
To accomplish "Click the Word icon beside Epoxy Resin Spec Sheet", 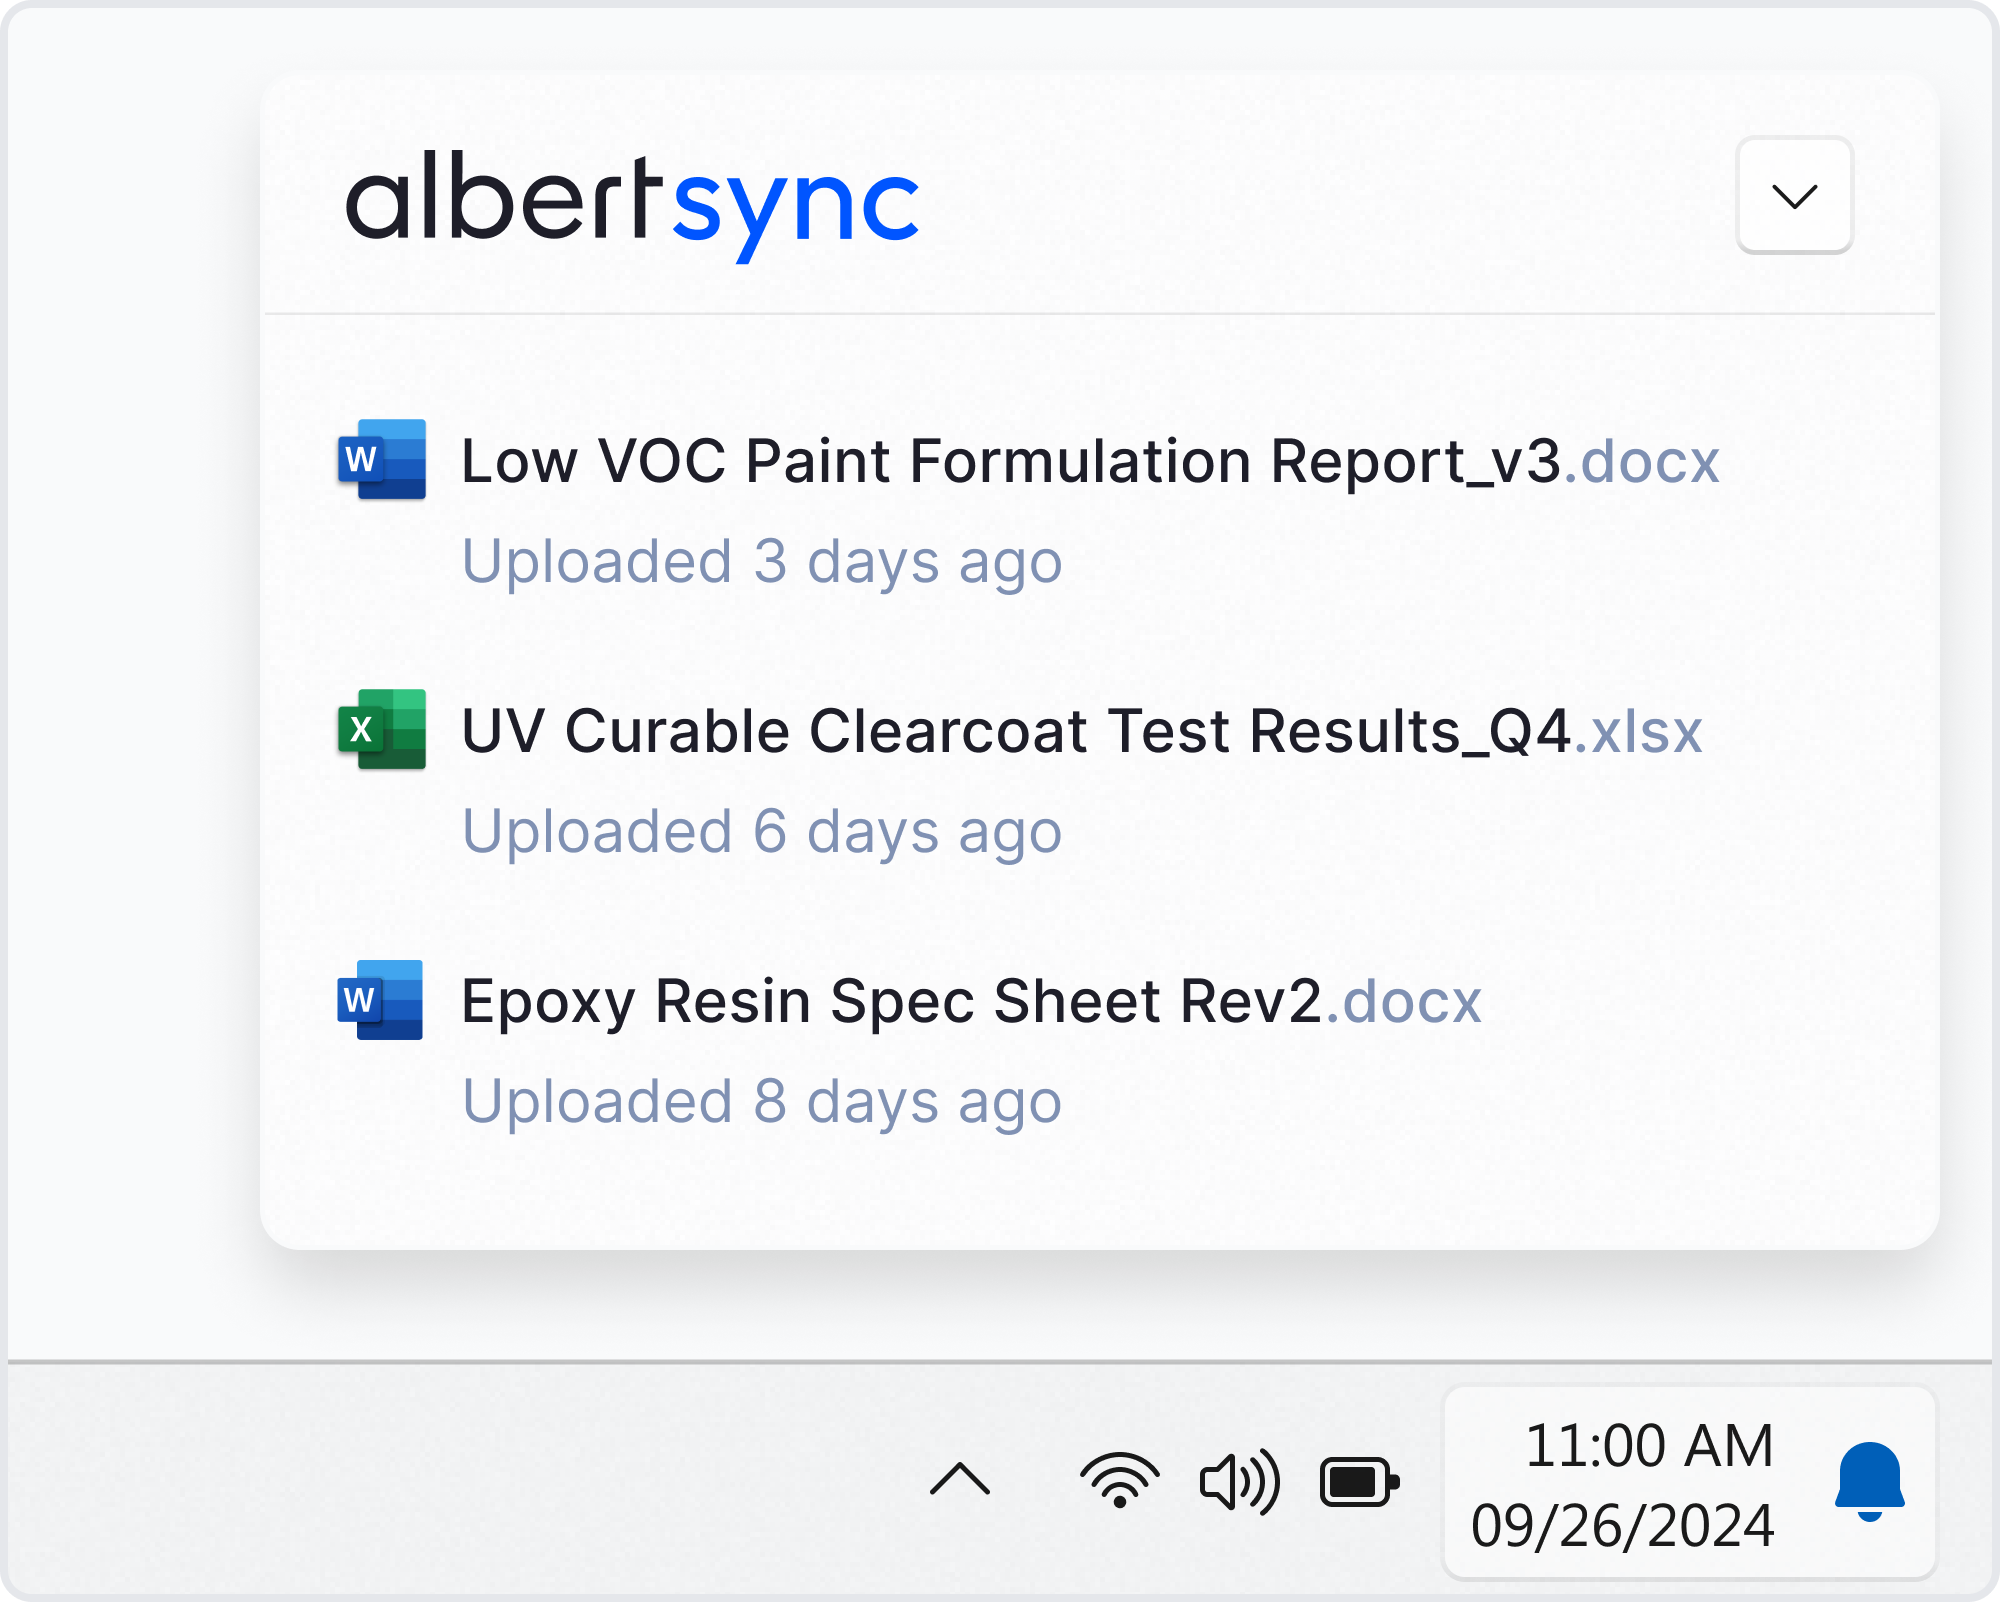I will pos(380,1000).
